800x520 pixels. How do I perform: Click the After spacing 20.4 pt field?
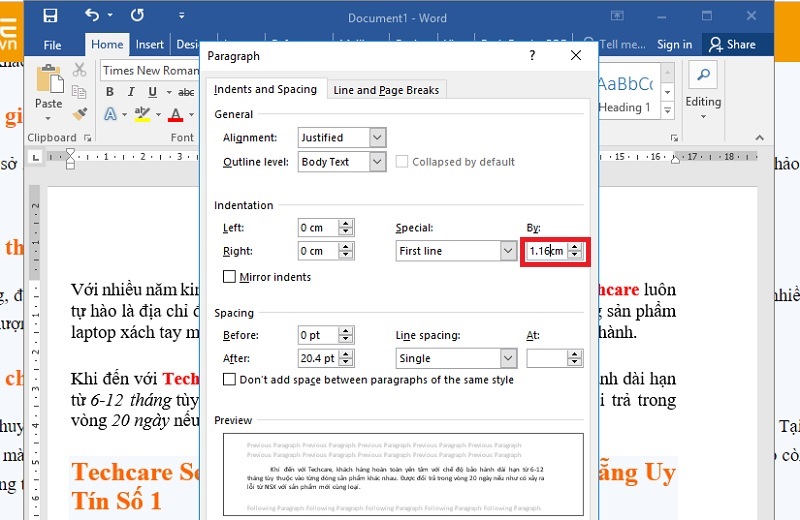[319, 358]
